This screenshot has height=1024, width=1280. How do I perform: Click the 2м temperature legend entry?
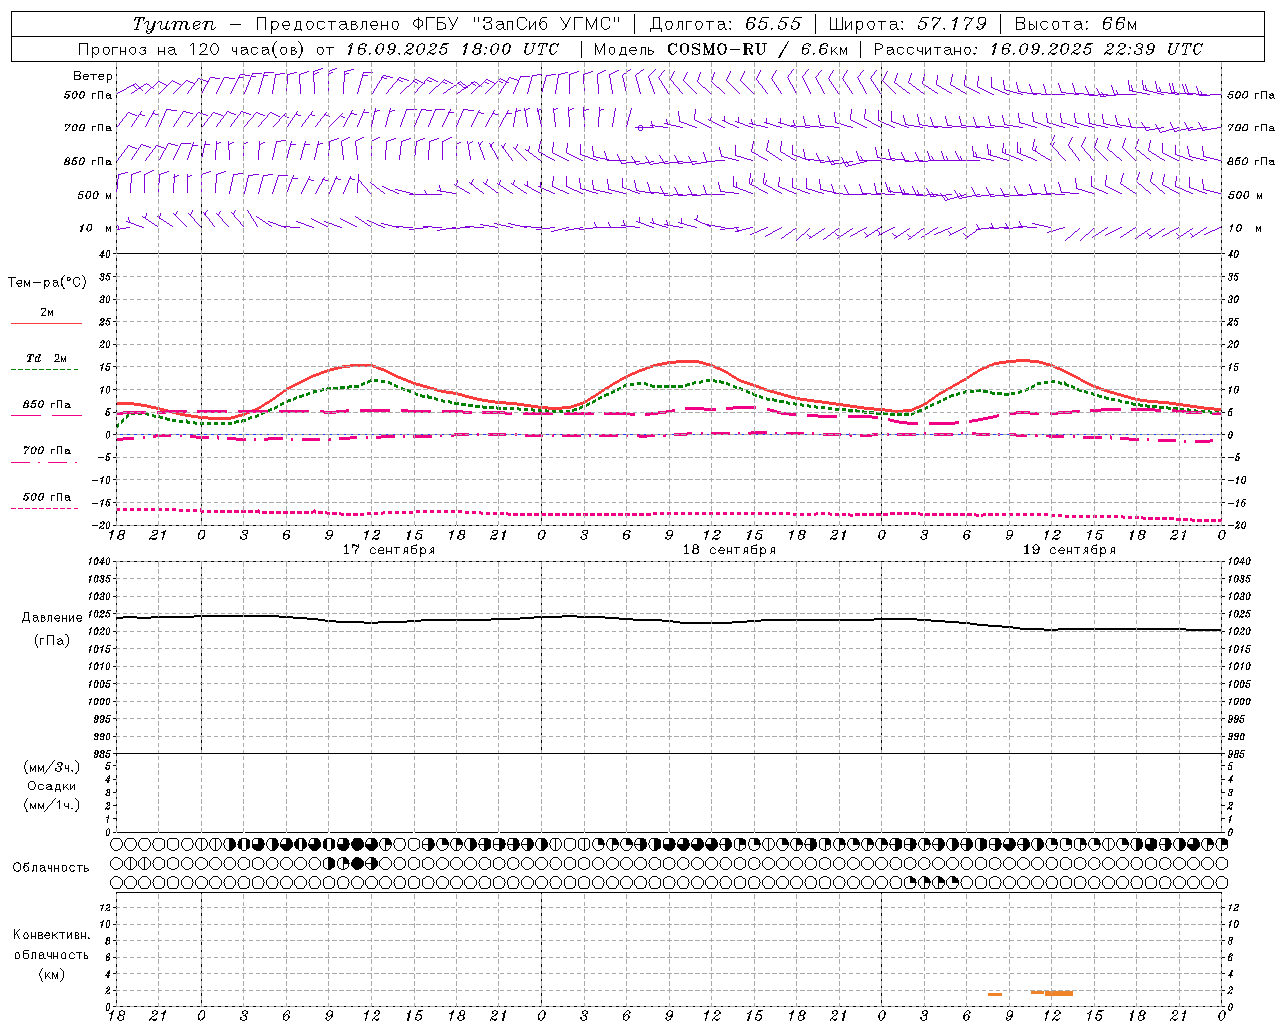coord(47,313)
